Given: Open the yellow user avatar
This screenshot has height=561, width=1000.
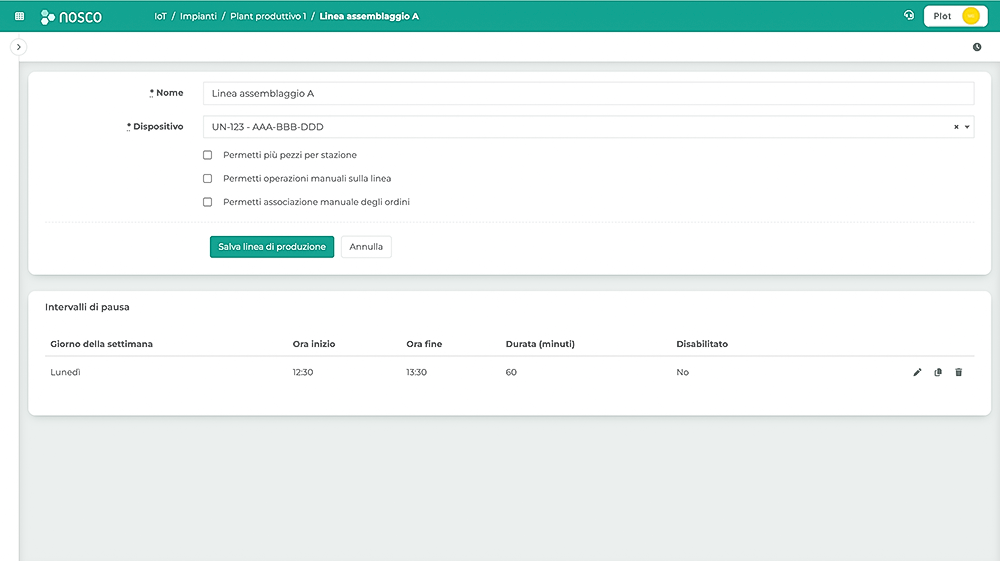Looking at the screenshot, I should [x=969, y=16].
